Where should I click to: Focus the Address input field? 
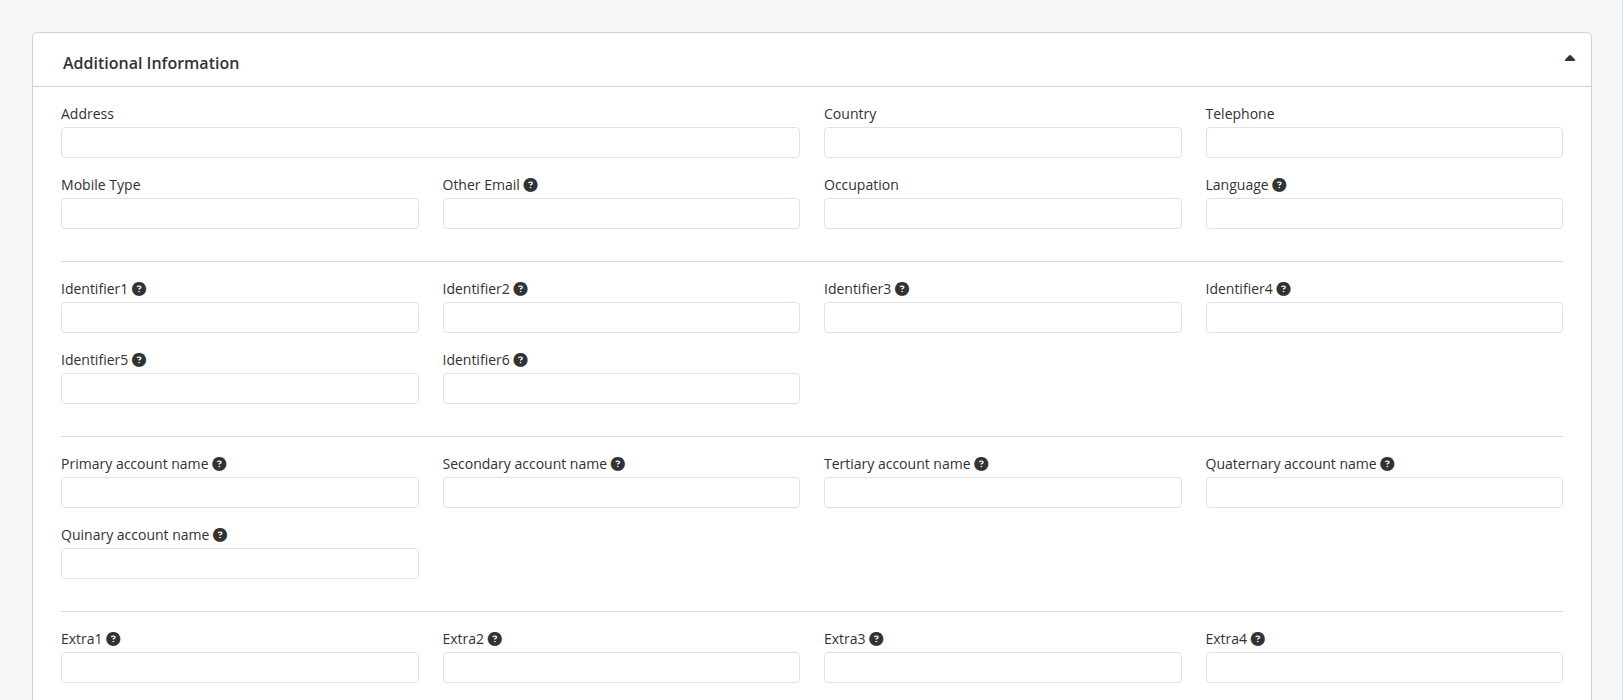click(x=430, y=143)
